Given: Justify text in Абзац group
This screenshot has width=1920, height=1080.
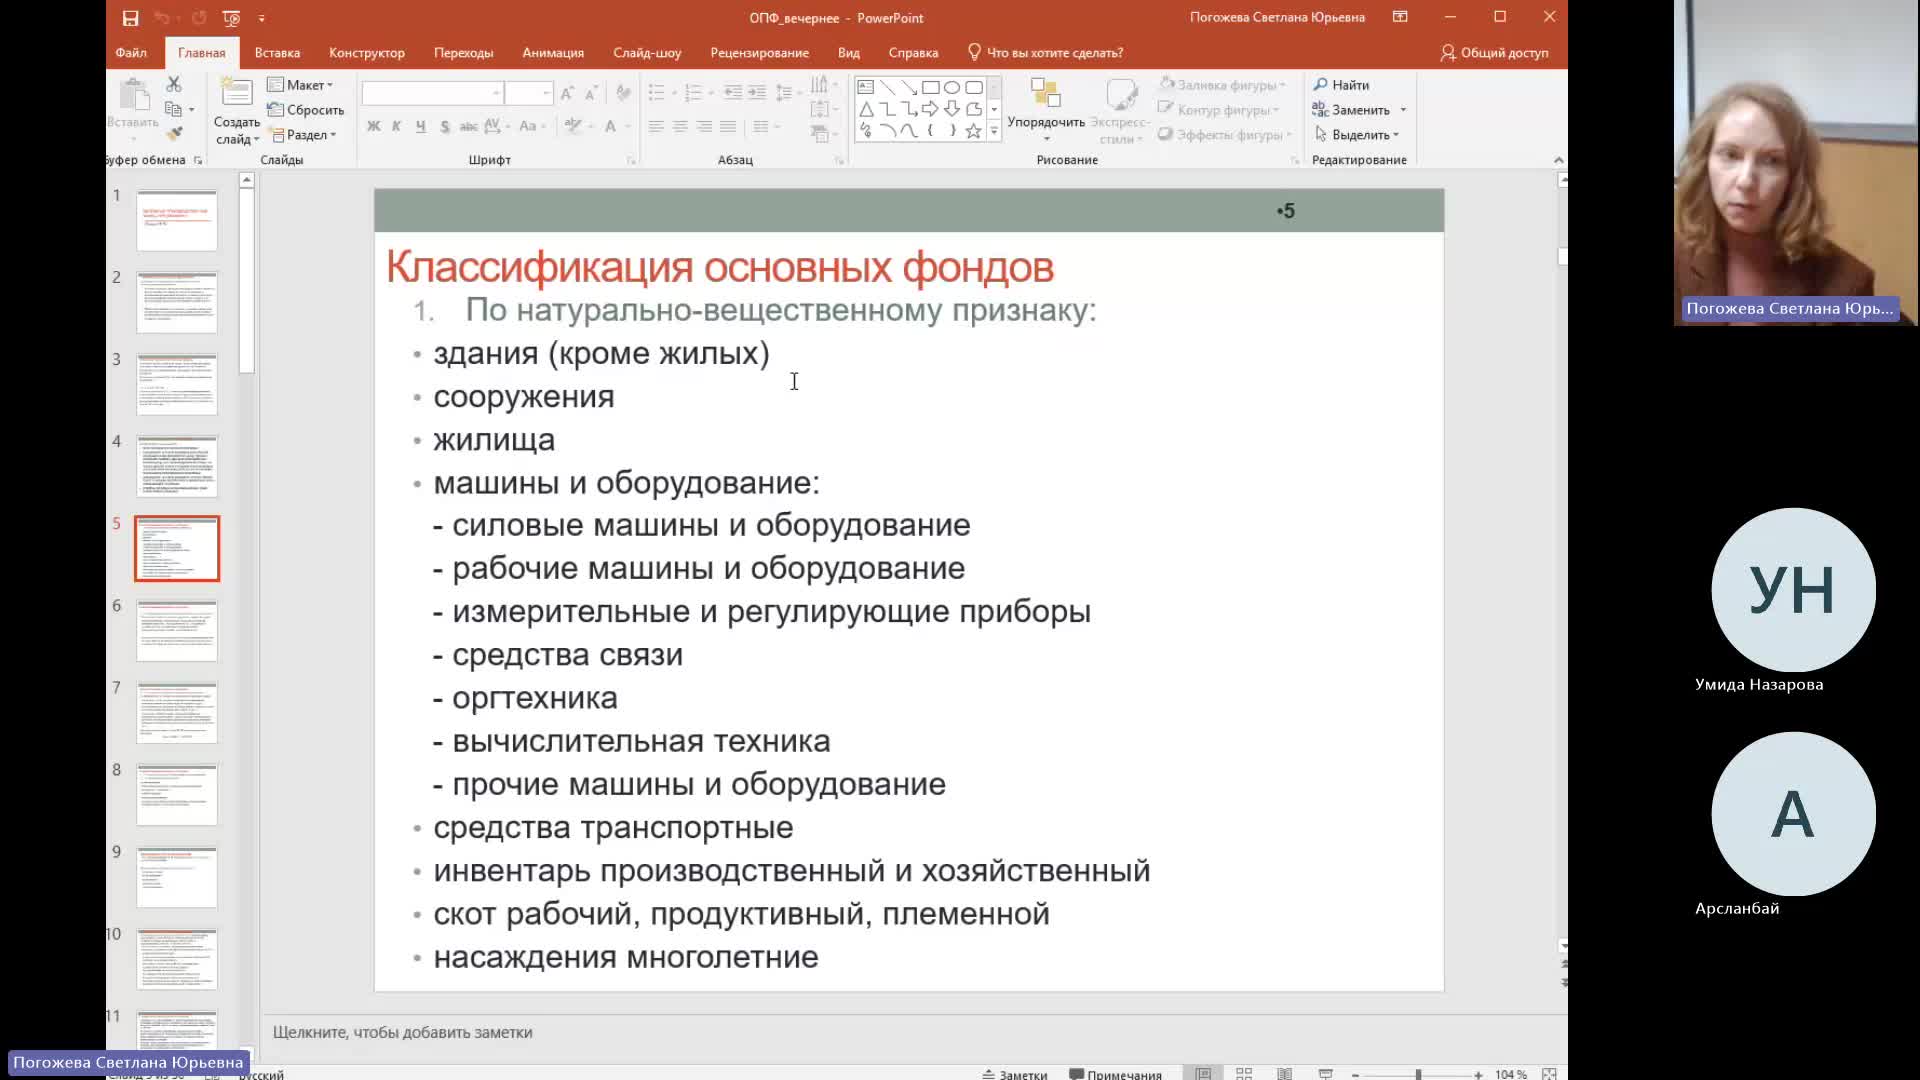Looking at the screenshot, I should point(728,126).
